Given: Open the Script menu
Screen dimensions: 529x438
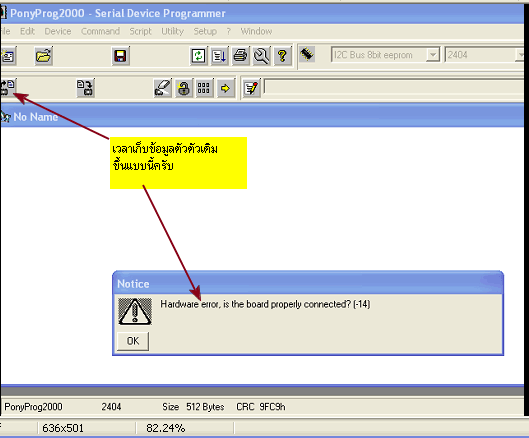Looking at the screenshot, I should (140, 31).
